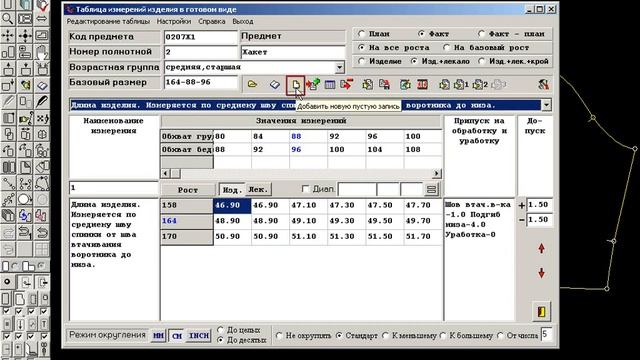Click the Код предмета input field
Viewport: 640px width, 360px height.
(x=200, y=37)
